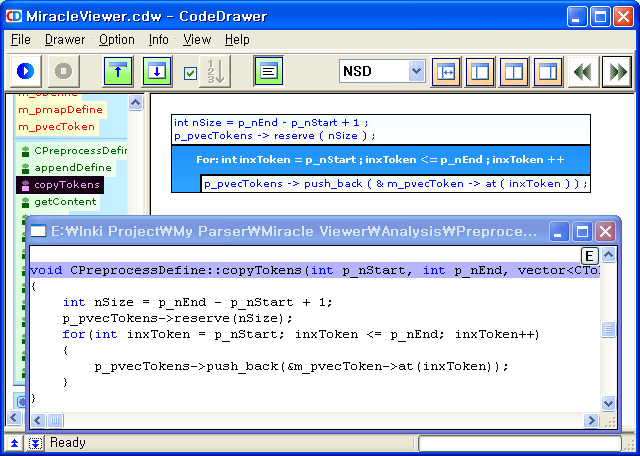Open the Option menu
This screenshot has height=456, width=640.
pyautogui.click(x=117, y=40)
